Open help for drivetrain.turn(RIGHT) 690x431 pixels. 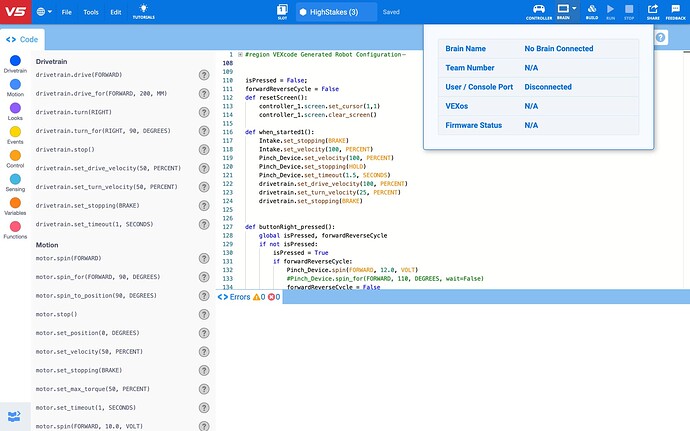click(204, 112)
